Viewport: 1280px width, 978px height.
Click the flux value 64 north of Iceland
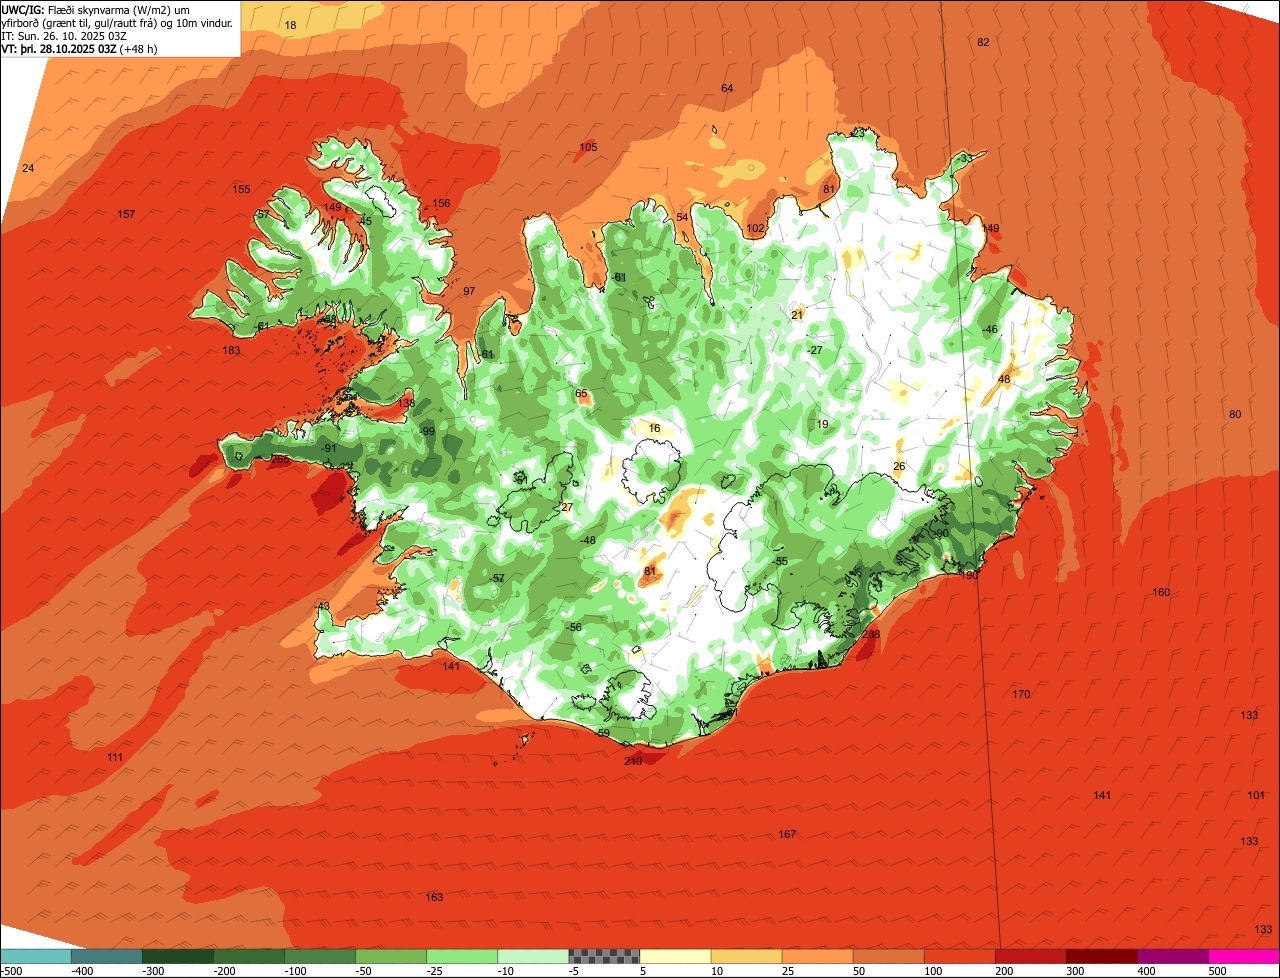[x=727, y=89]
